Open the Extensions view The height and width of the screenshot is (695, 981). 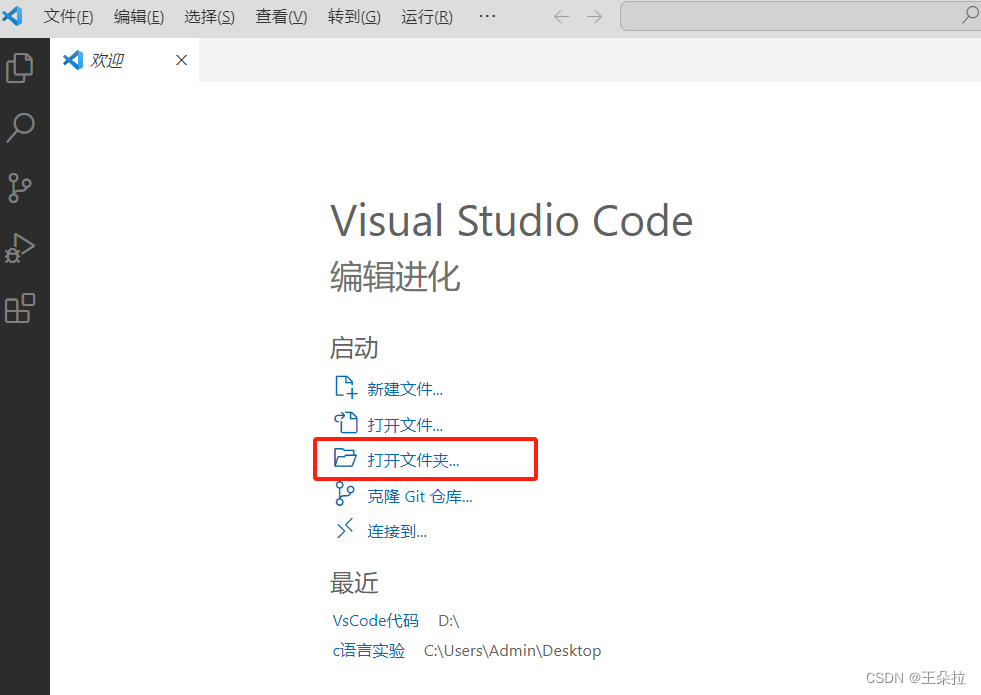(x=20, y=308)
